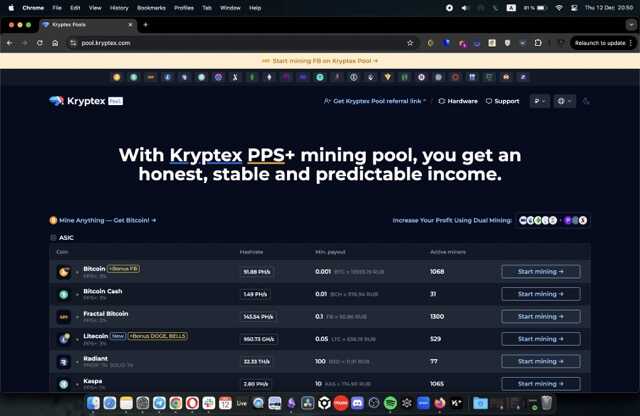This screenshot has width=640, height=416.
Task: Click the Radiant coin icon in table
Action: tap(64, 361)
